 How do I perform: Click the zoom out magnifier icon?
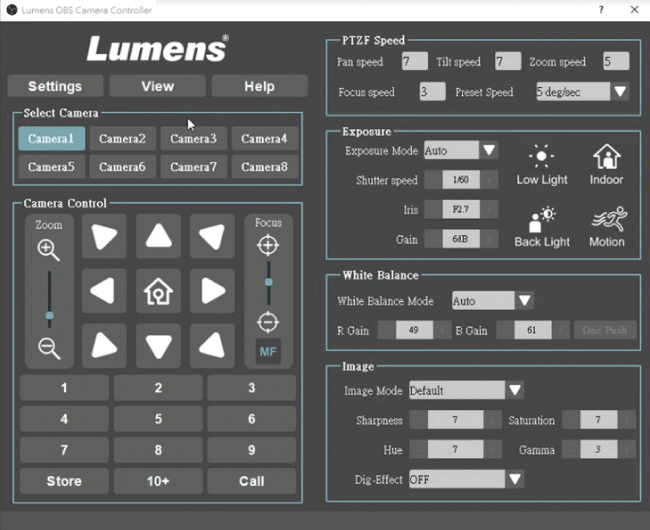tap(48, 347)
